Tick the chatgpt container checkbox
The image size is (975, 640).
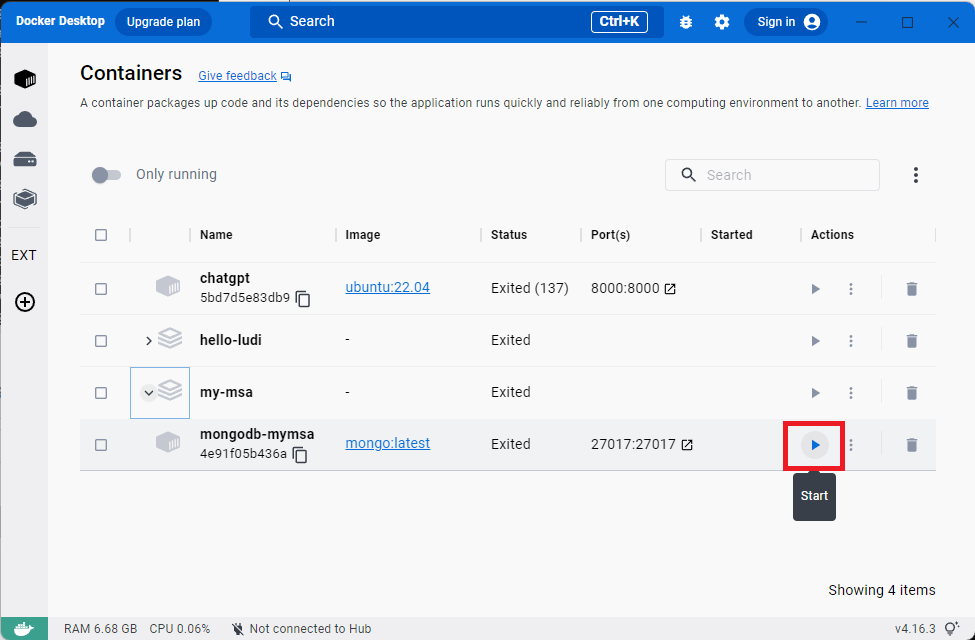101,289
